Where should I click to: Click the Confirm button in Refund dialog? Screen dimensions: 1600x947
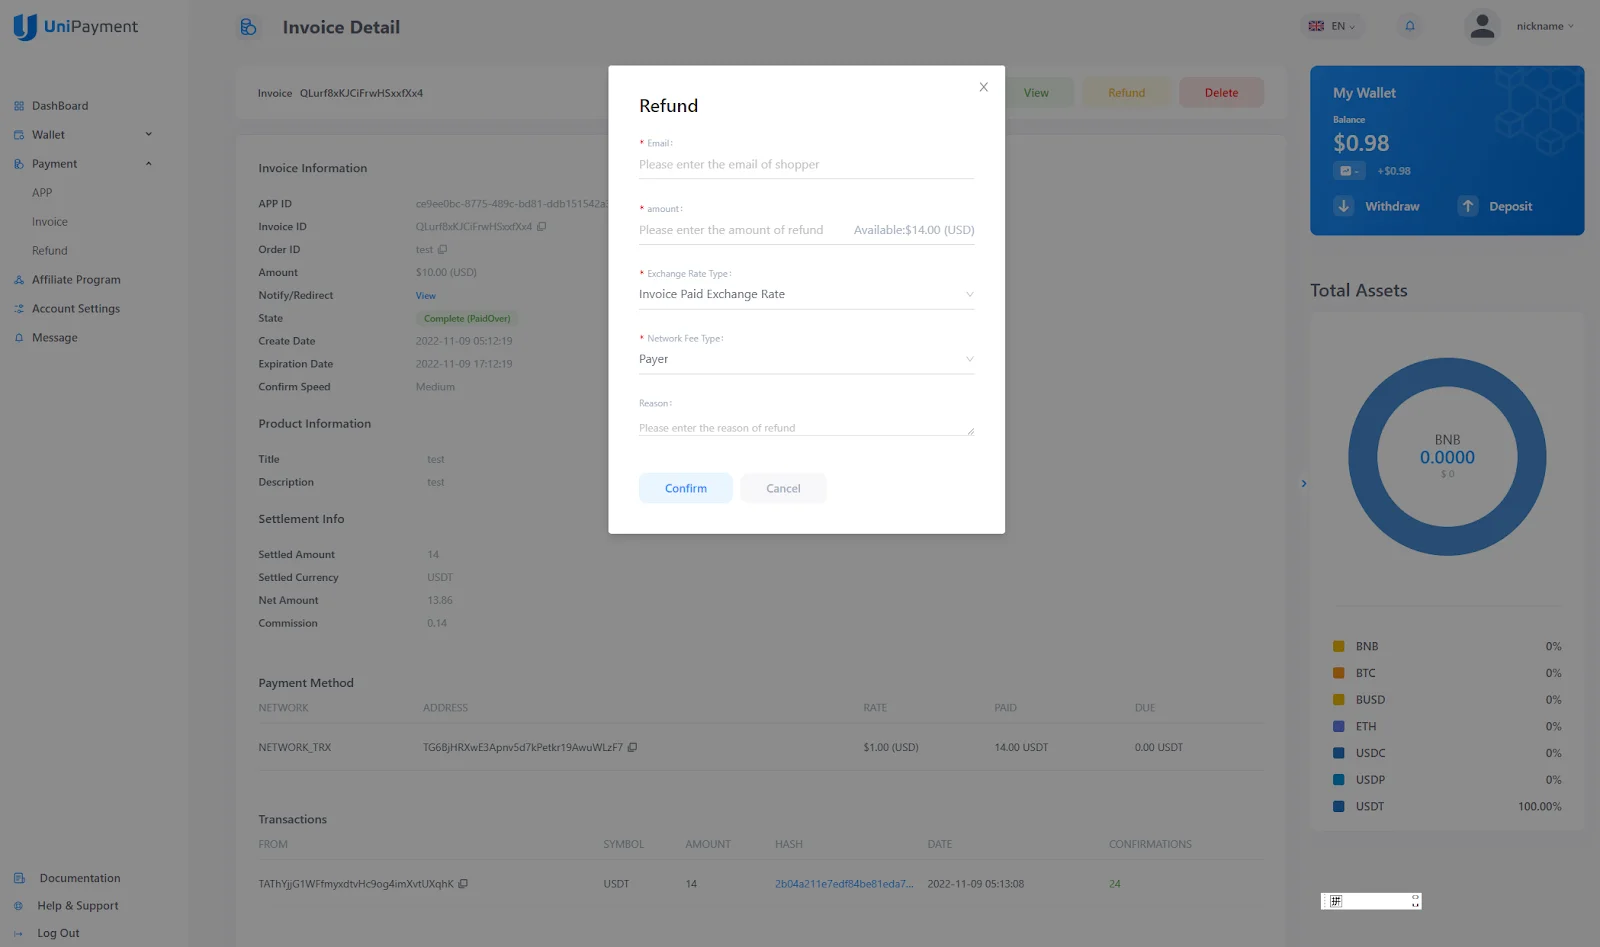point(684,488)
